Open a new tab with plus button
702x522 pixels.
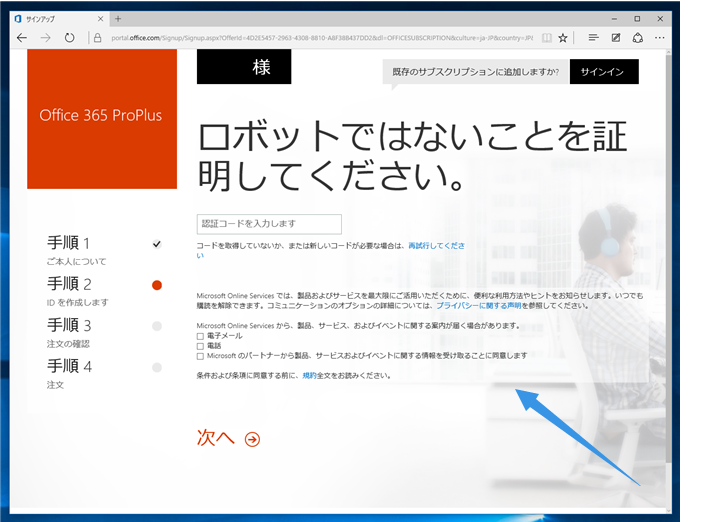pos(118,19)
